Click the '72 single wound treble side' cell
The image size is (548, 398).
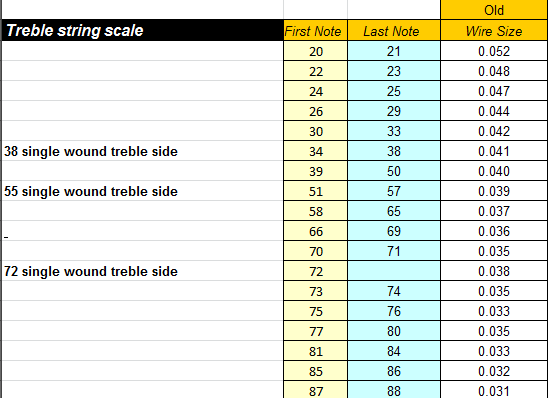[x=142, y=271]
